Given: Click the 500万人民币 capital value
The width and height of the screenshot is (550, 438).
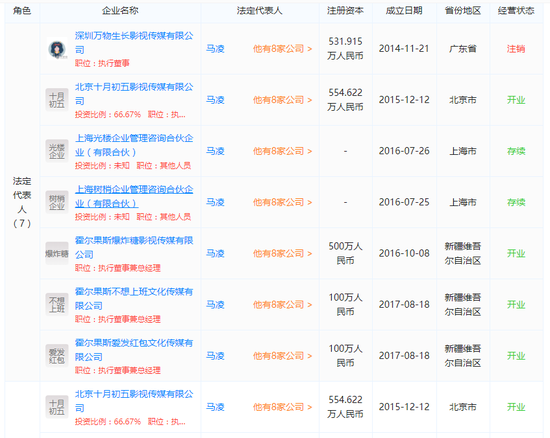Looking at the screenshot, I should (345, 254).
